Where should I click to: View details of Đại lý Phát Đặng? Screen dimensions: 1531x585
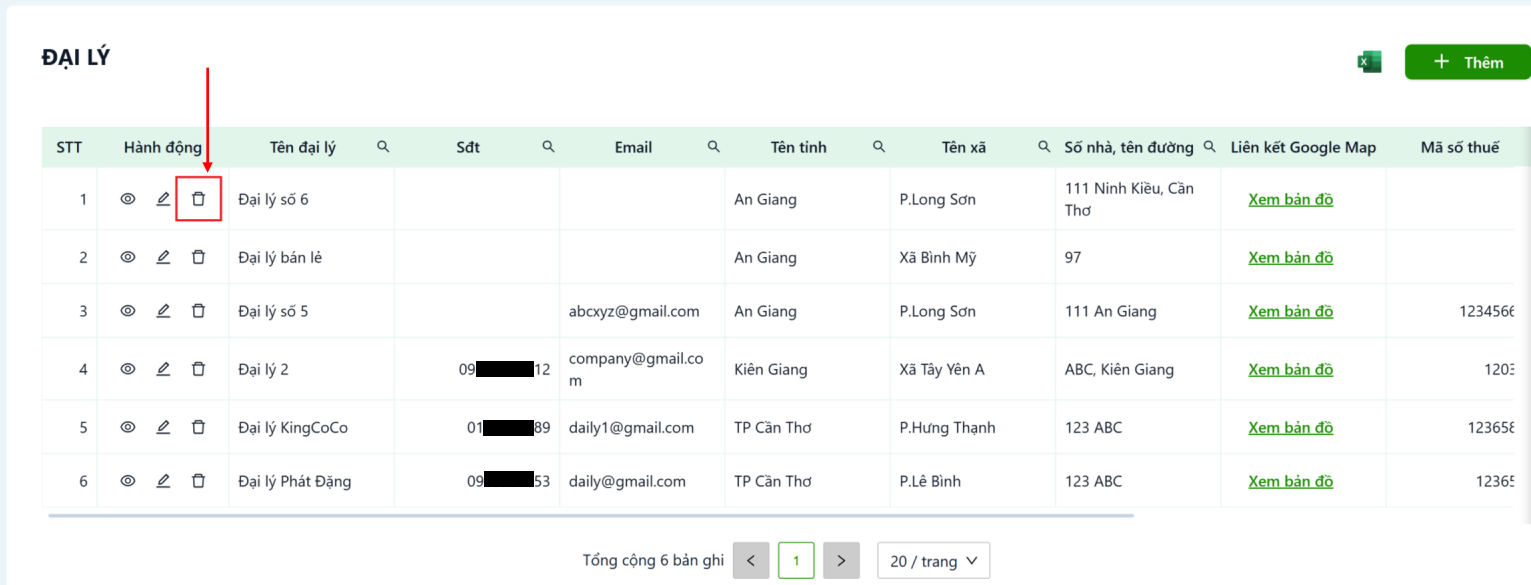128,481
